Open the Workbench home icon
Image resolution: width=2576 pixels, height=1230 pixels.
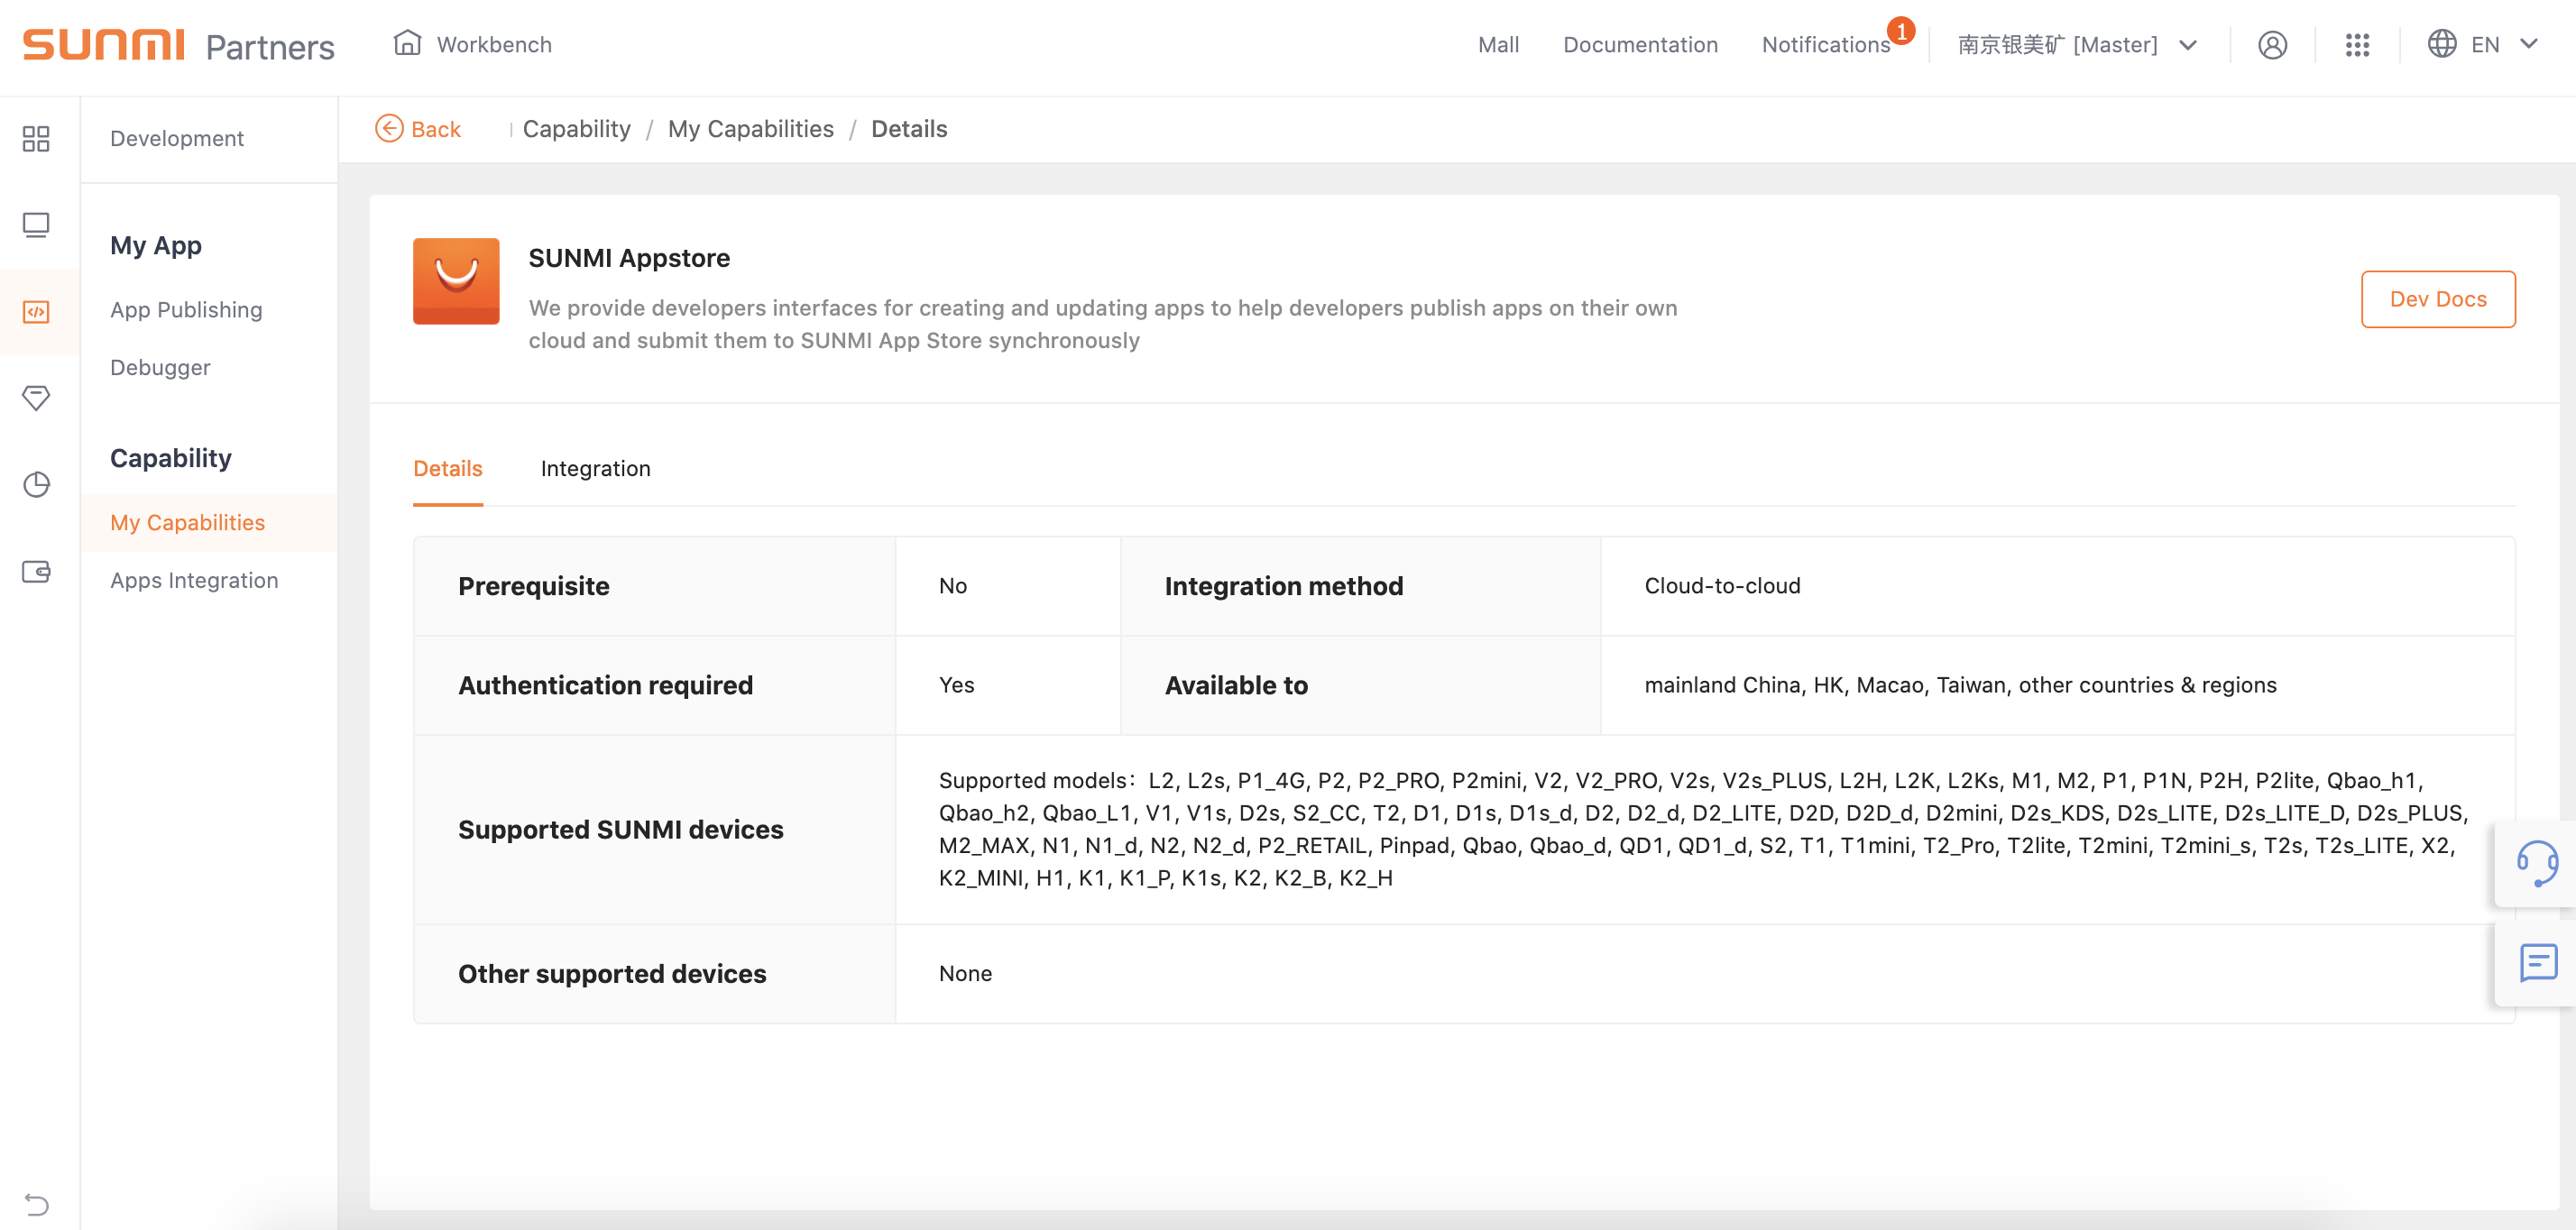pos(407,43)
